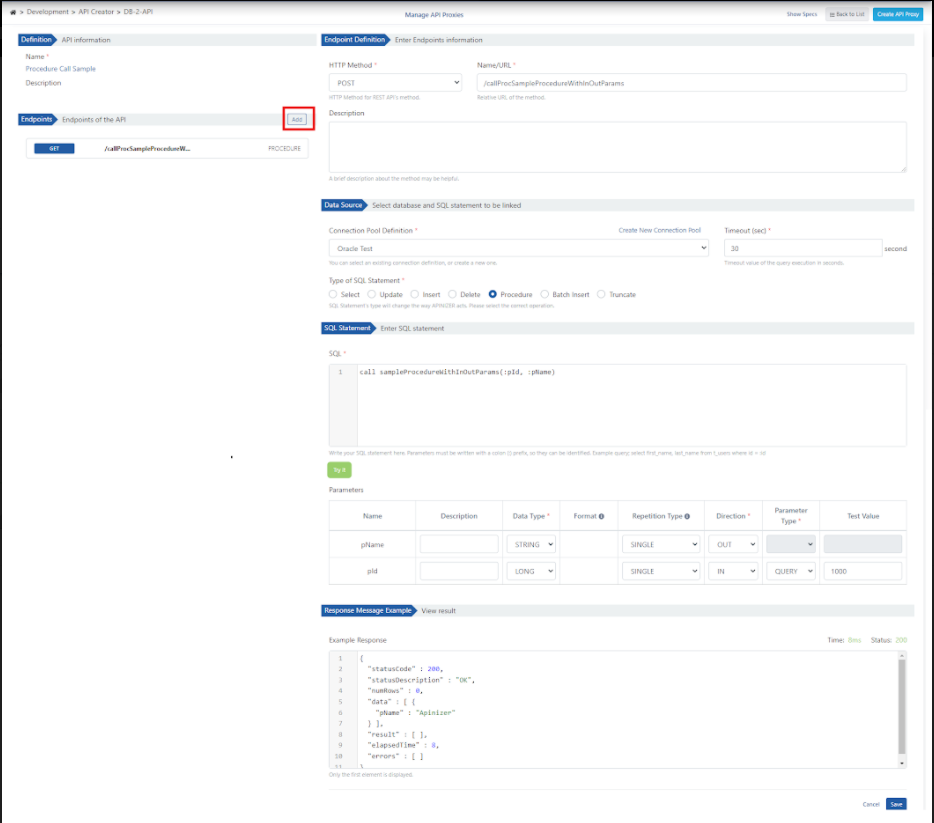This screenshot has height=823, width=934.
Task: Click the API Creator breadcrumb item
Action: point(98,12)
